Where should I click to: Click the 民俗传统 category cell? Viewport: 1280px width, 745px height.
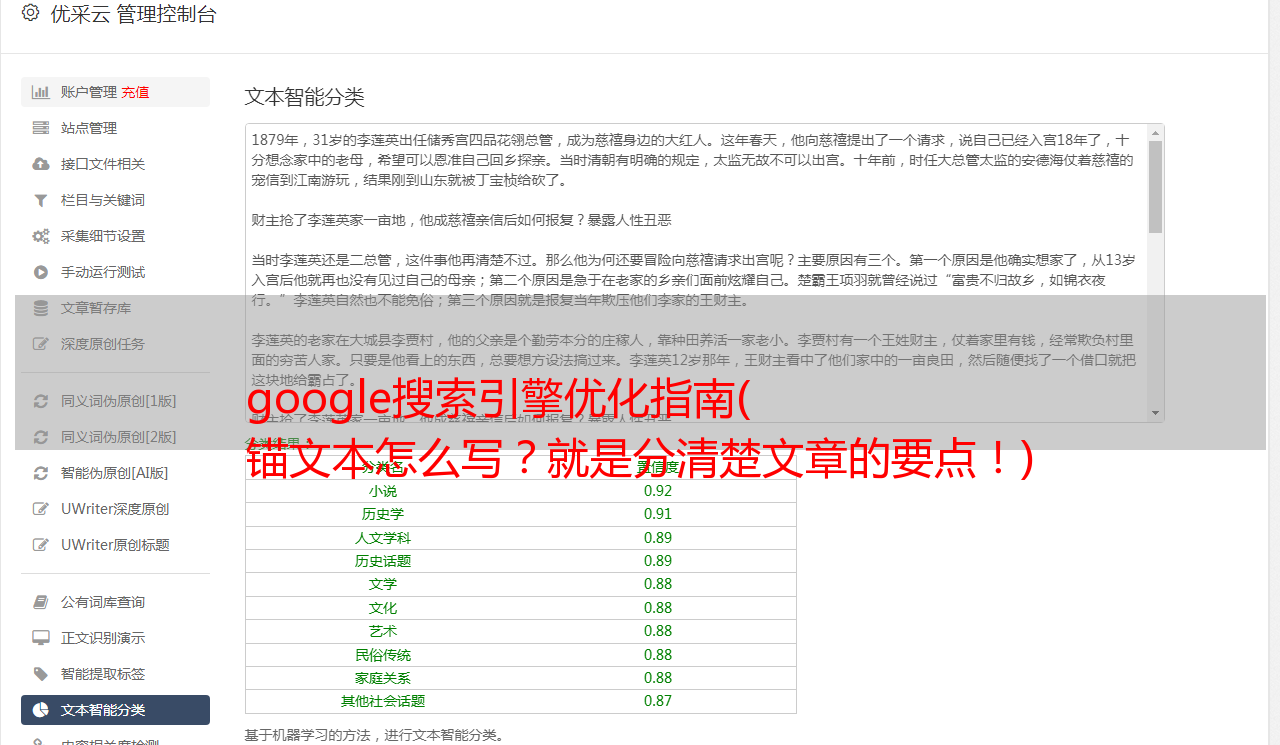tap(383, 655)
